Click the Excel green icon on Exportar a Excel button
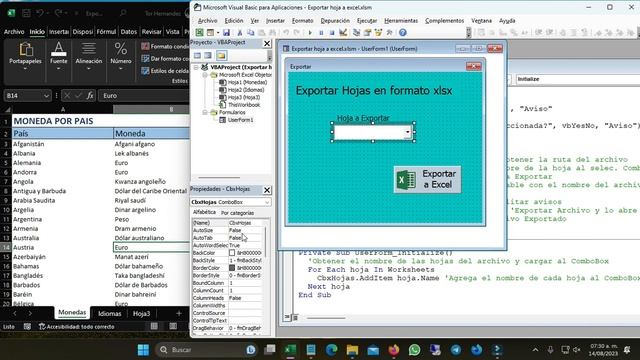This screenshot has height=360, width=640. [x=407, y=180]
